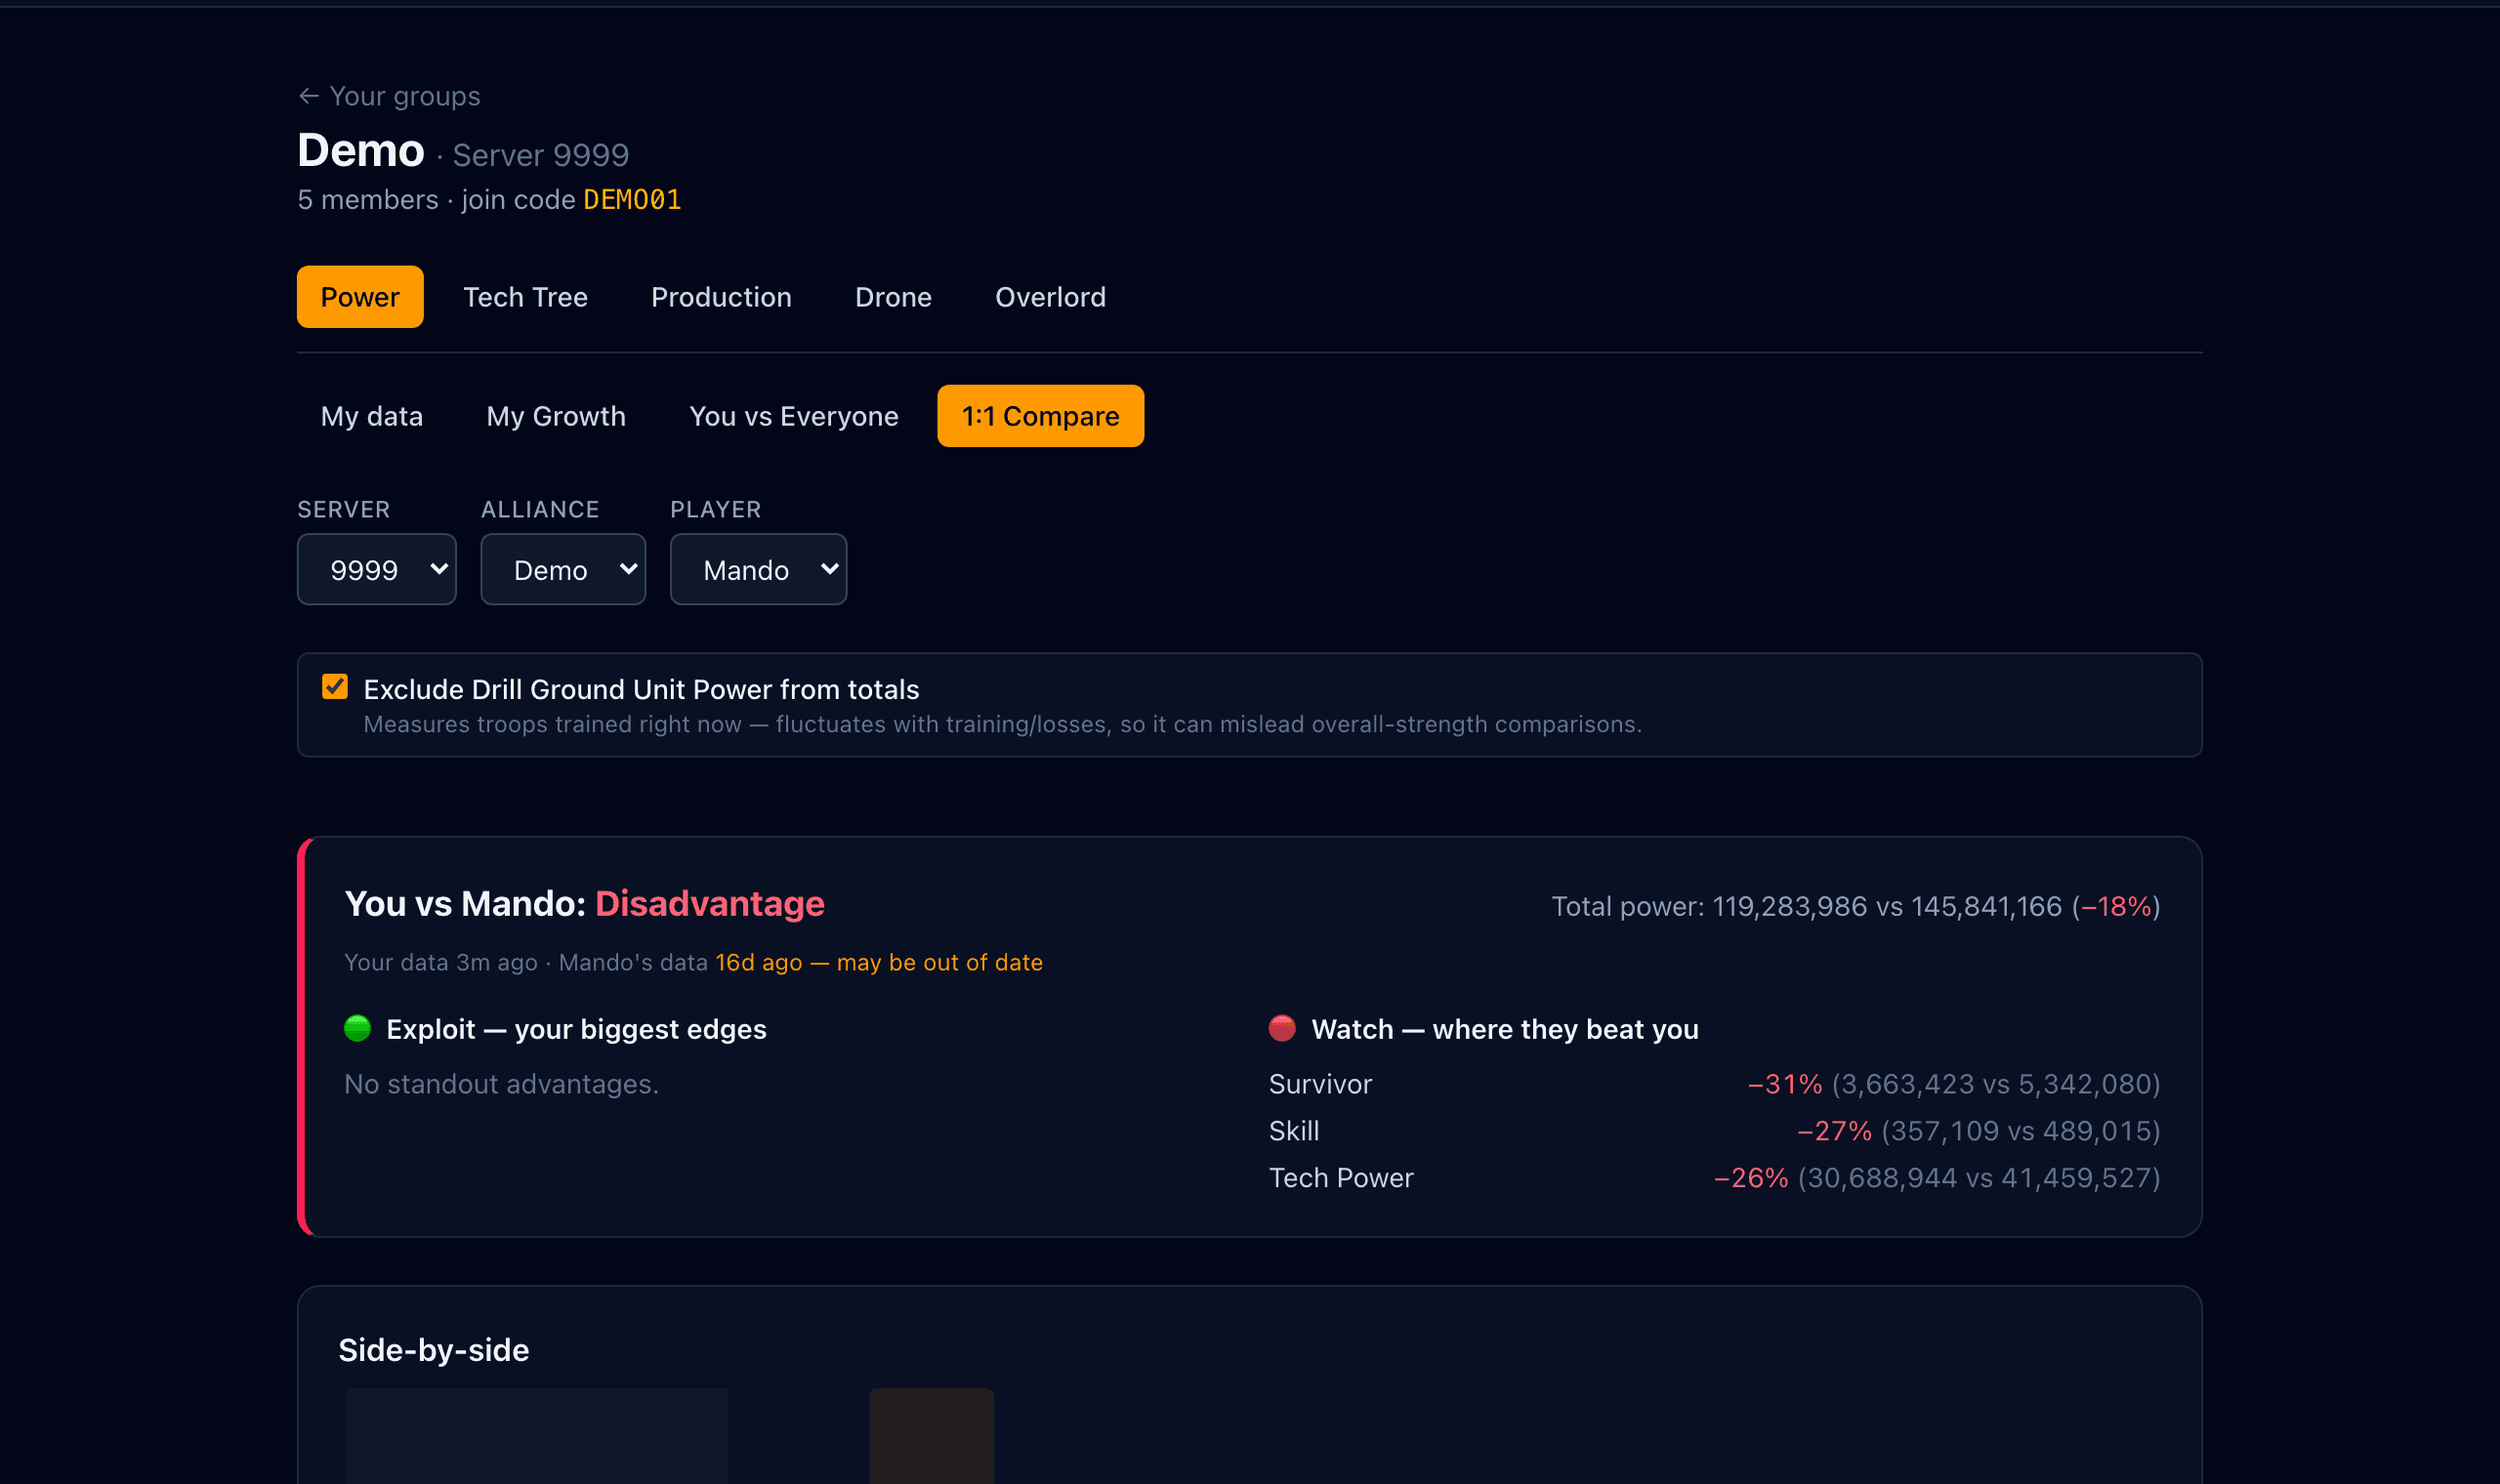Image resolution: width=2500 pixels, height=1484 pixels.
Task: Select the My Growth sub-tab
Action: (x=556, y=416)
